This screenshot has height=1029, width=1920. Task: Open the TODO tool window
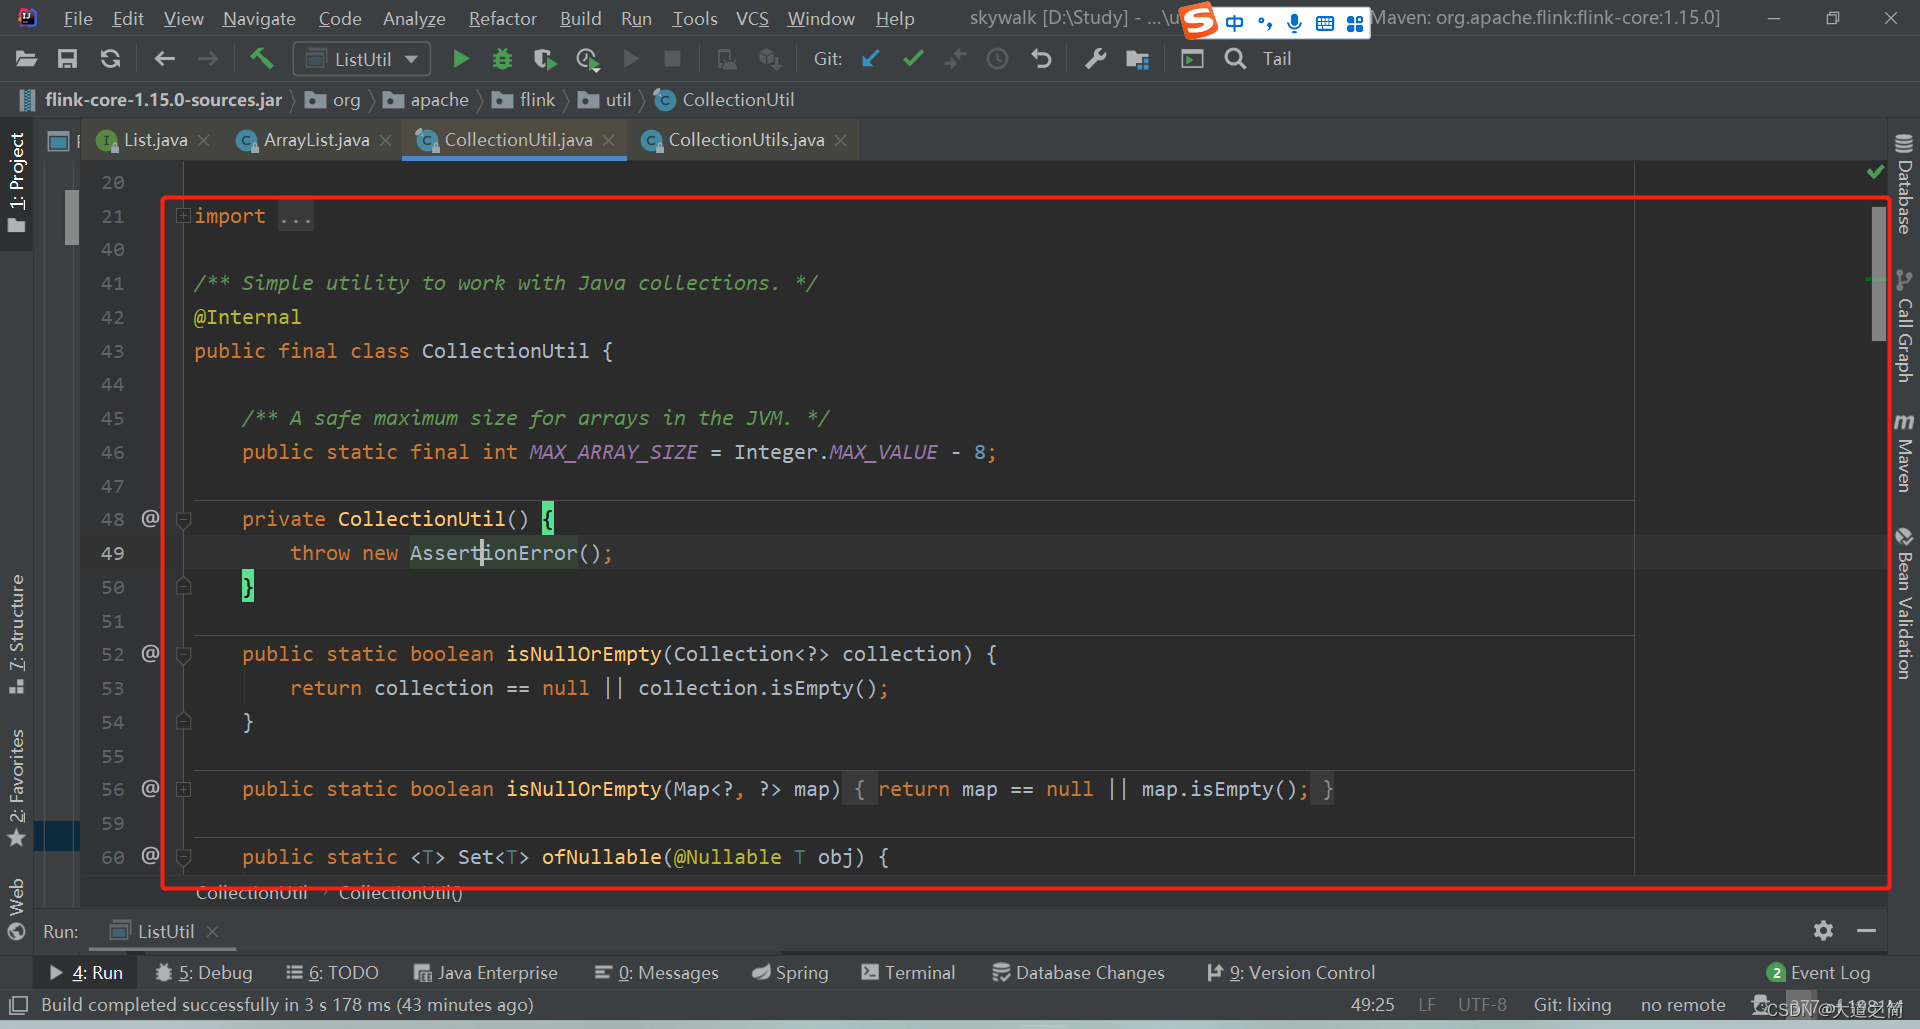(x=332, y=972)
